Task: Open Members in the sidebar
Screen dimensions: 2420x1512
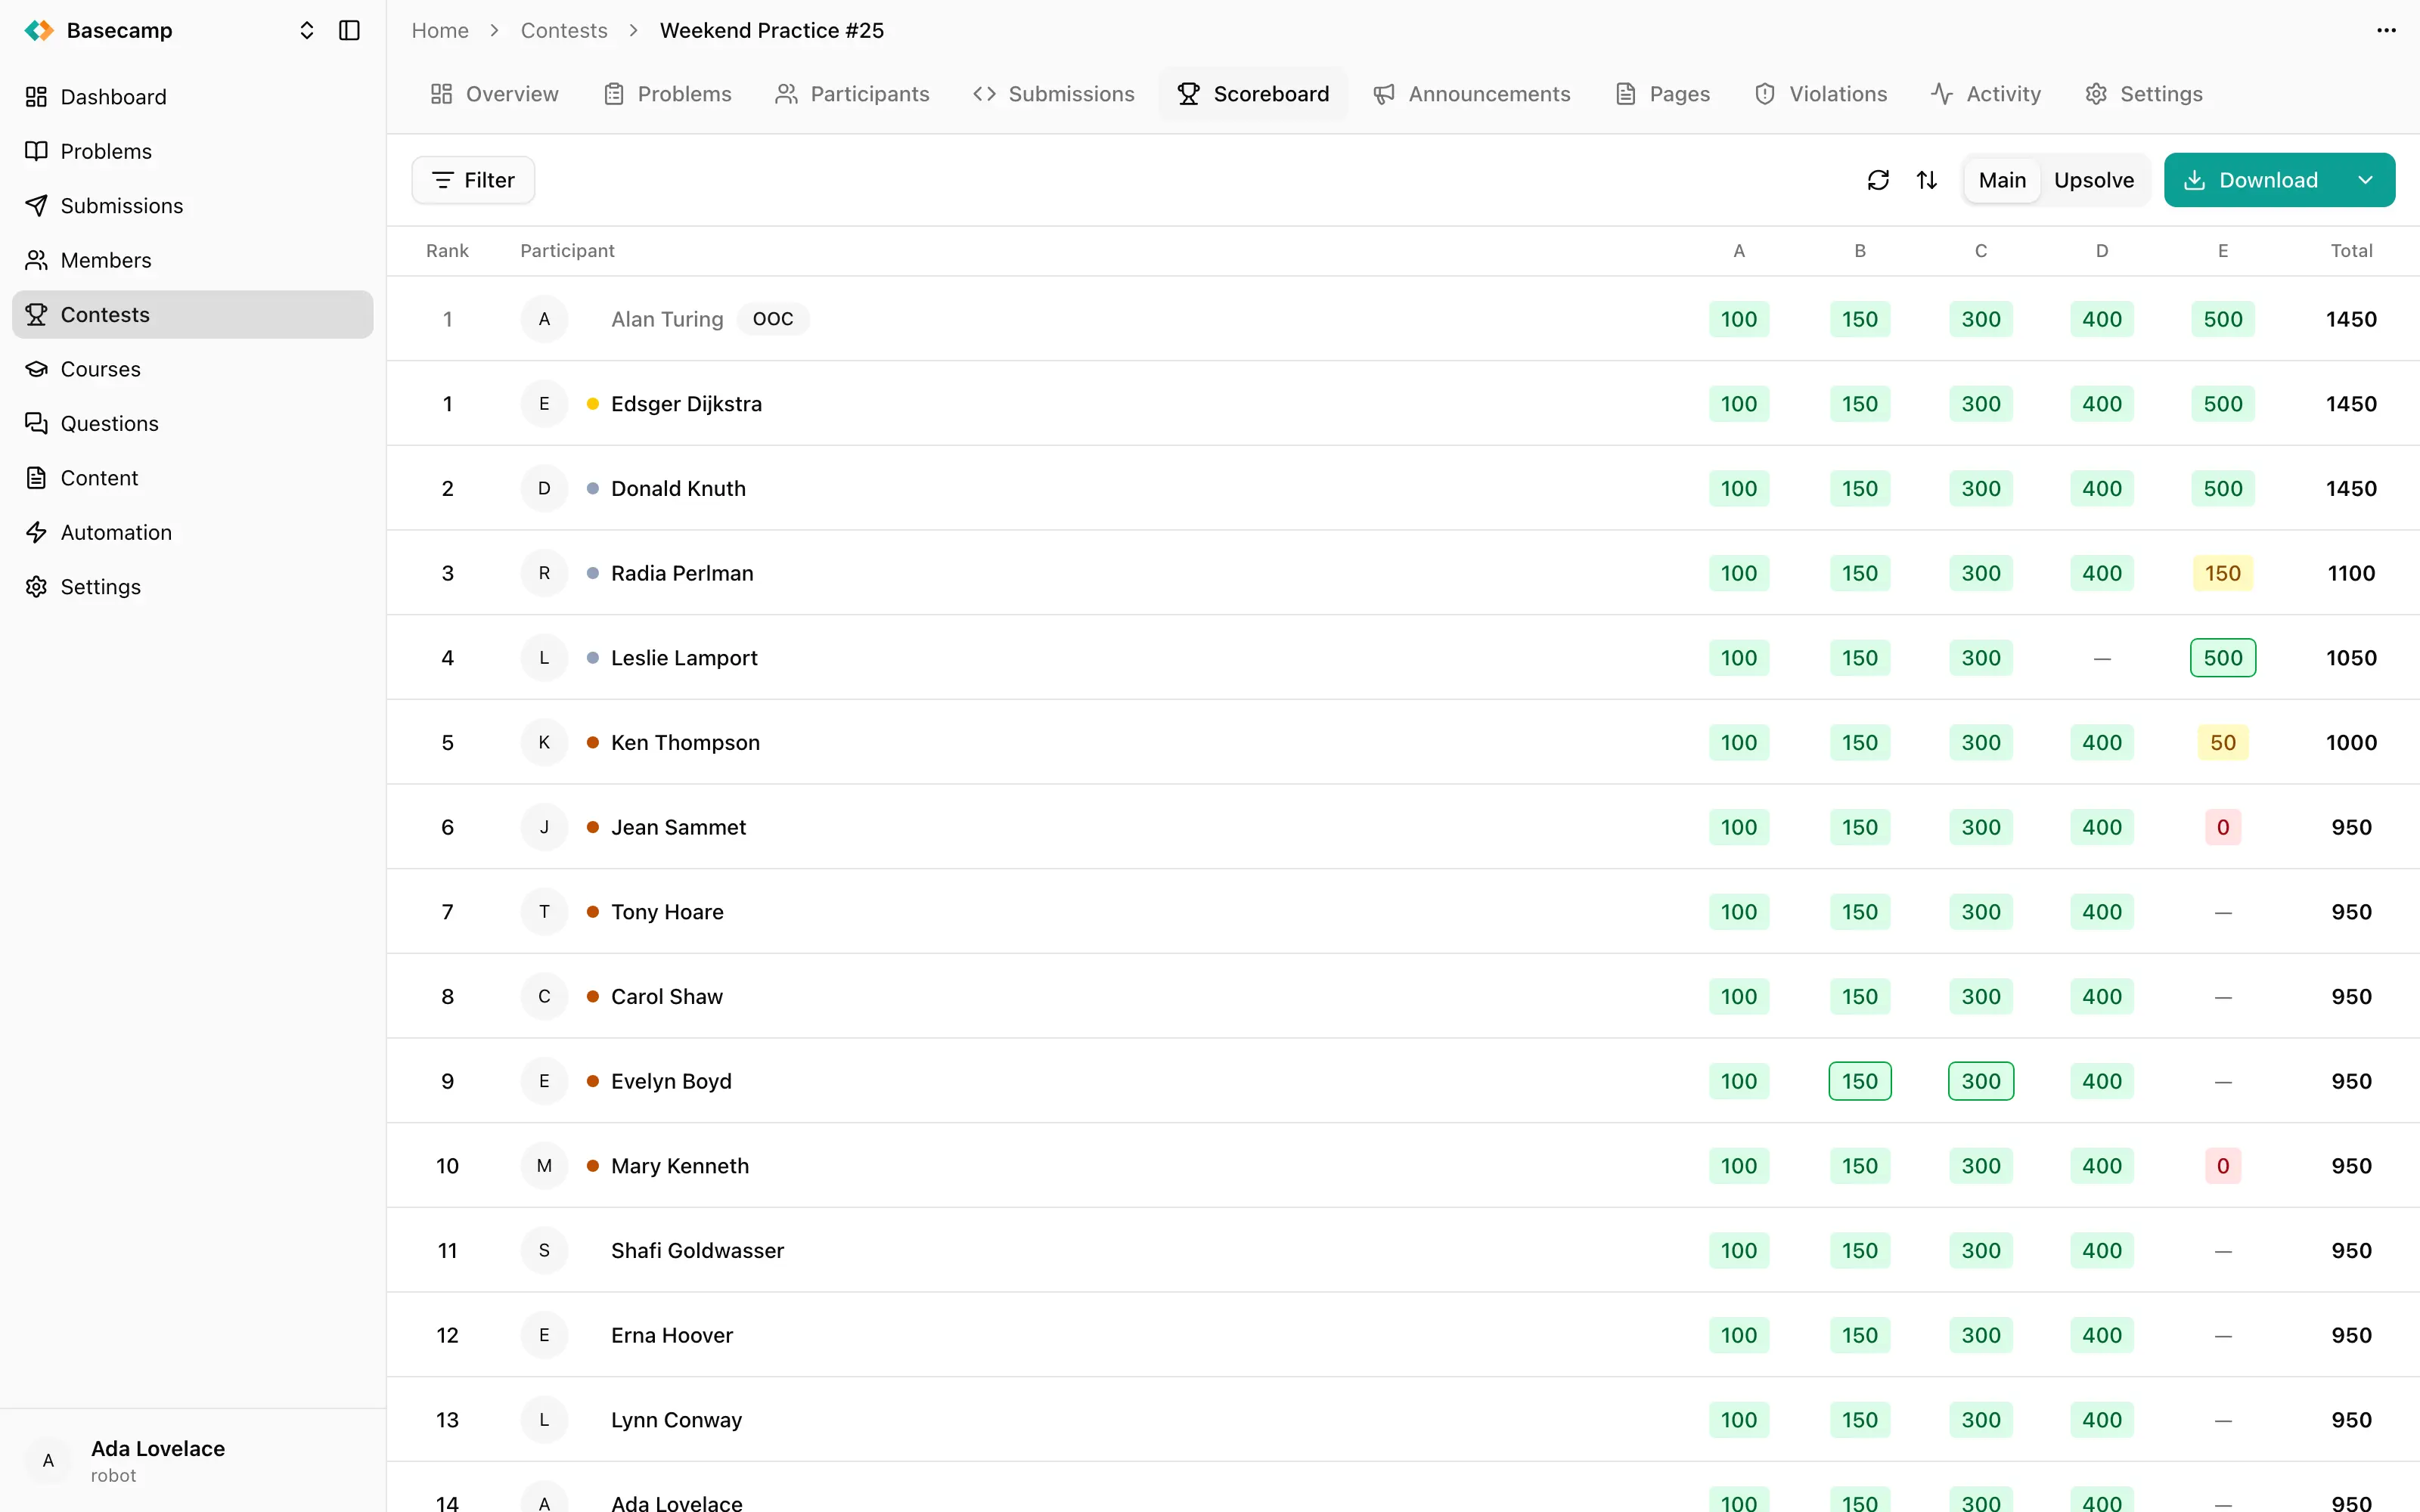Action: pos(193,260)
